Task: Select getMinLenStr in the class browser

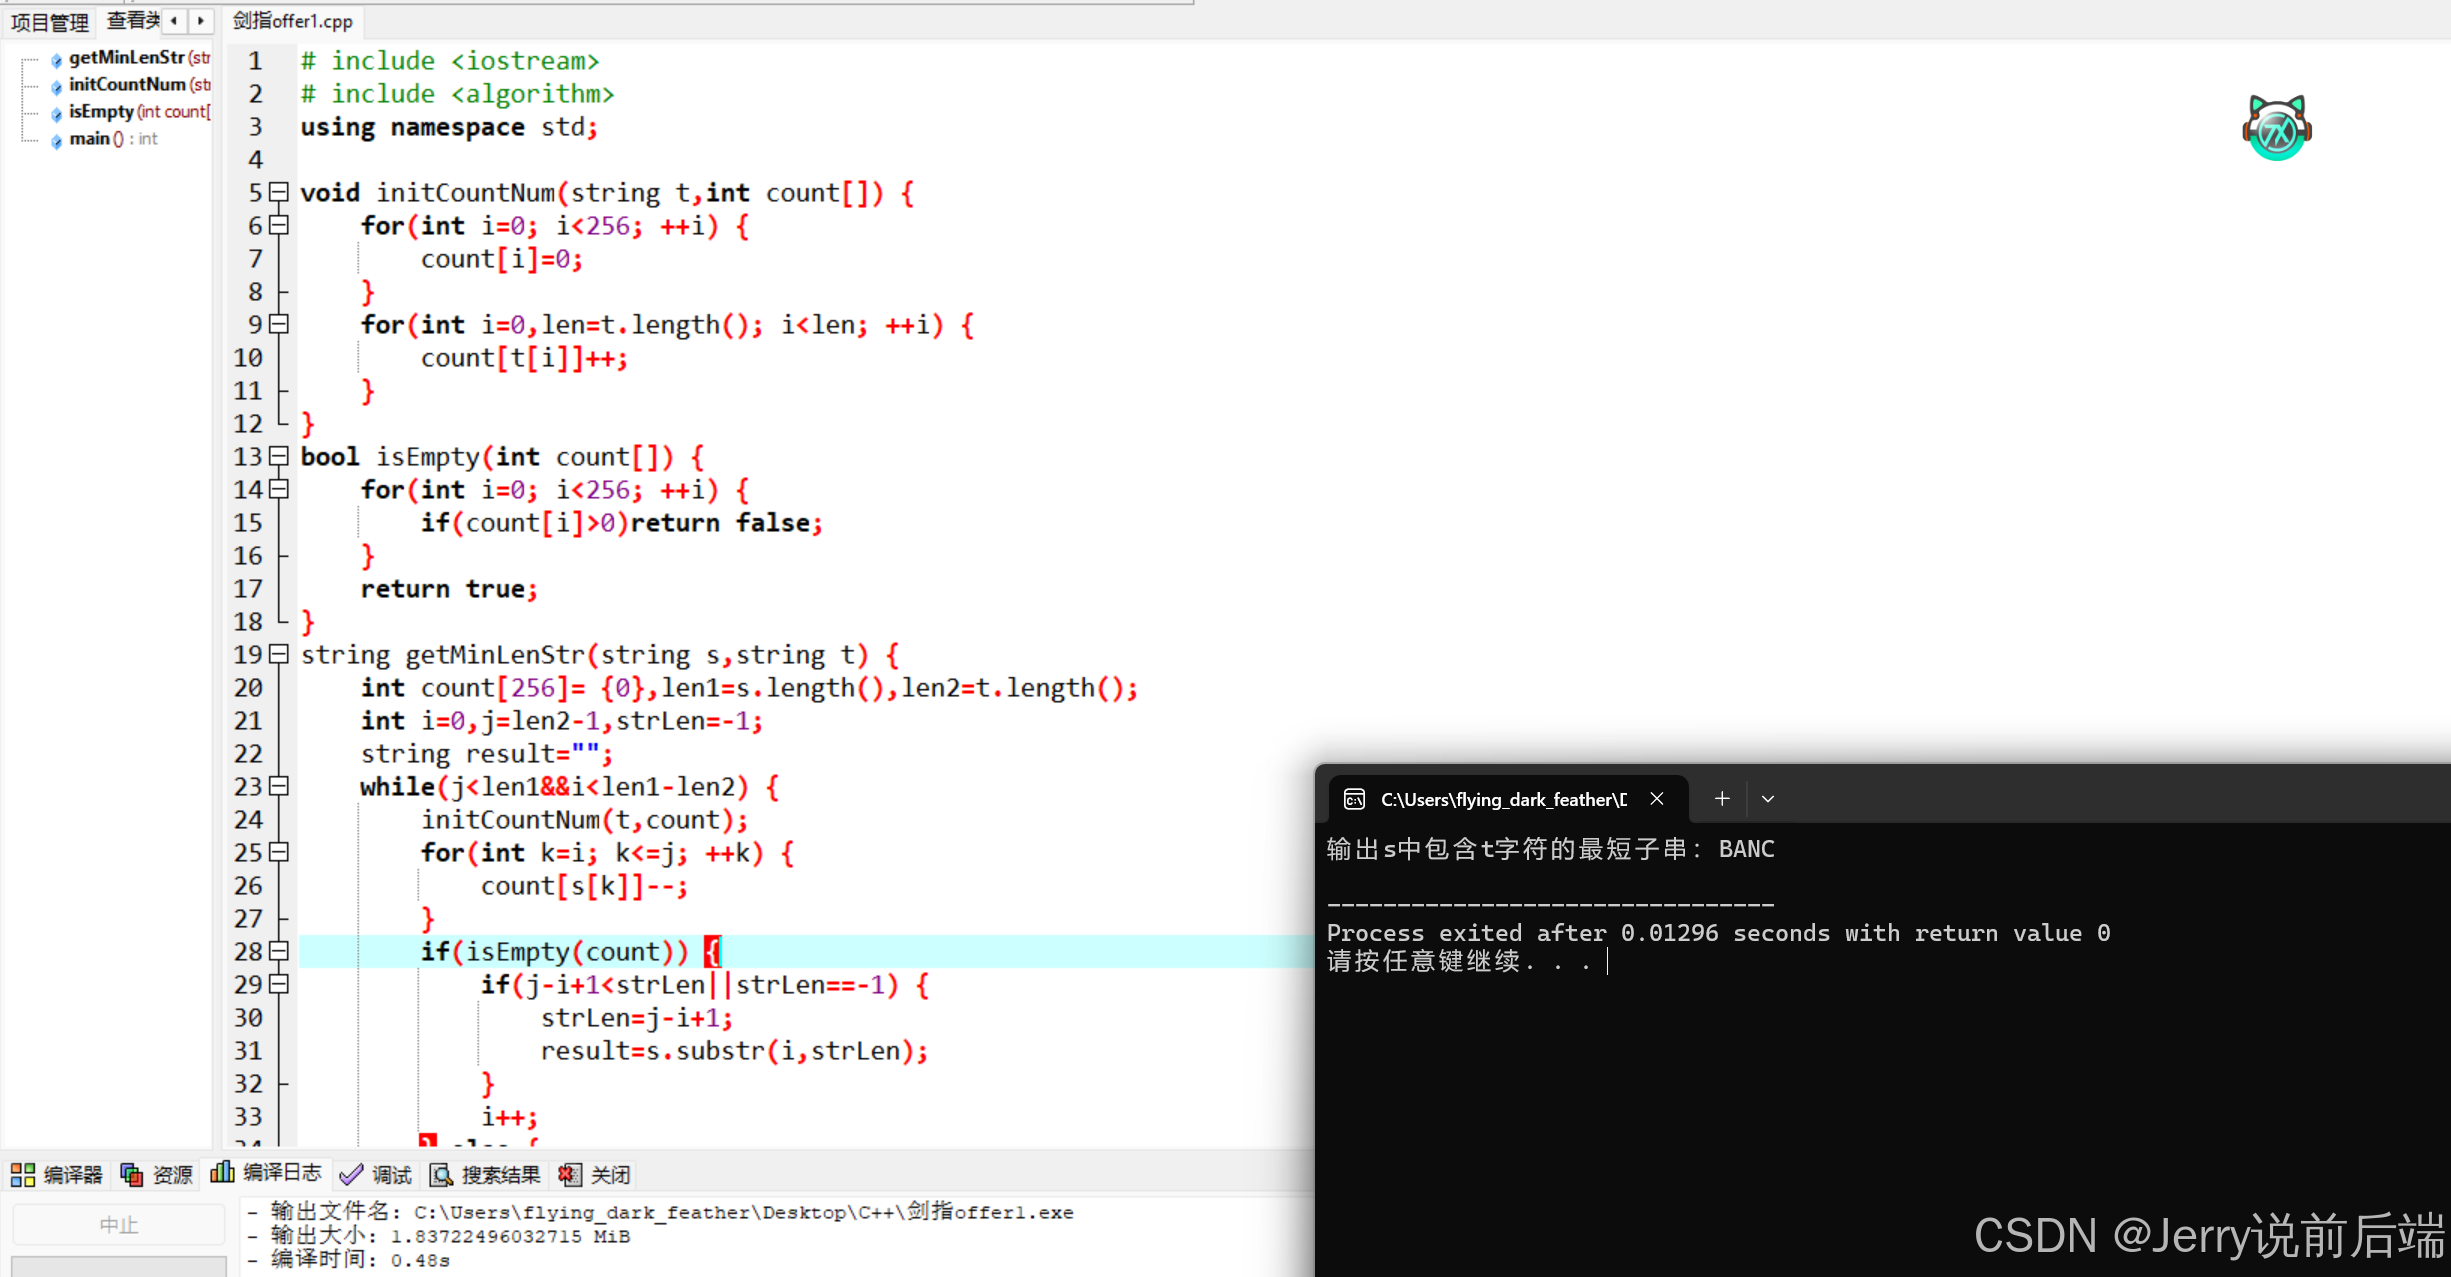Action: (126, 58)
